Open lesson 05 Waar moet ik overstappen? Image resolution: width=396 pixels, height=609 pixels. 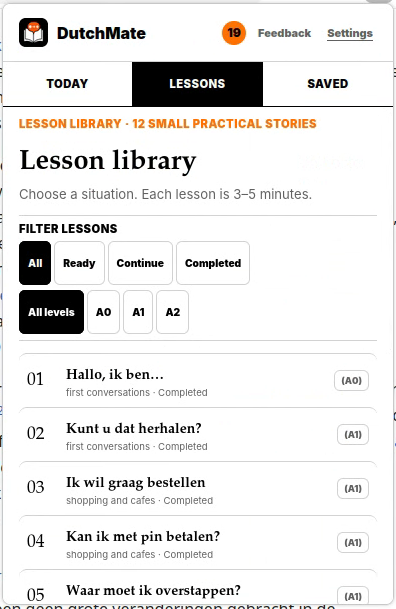[198, 587]
